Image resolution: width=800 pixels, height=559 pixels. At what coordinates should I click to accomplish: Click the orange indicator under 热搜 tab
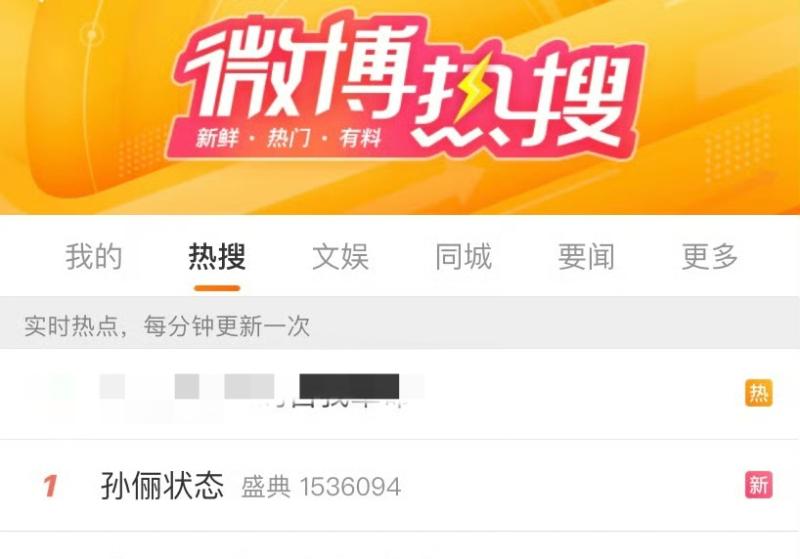point(217,288)
